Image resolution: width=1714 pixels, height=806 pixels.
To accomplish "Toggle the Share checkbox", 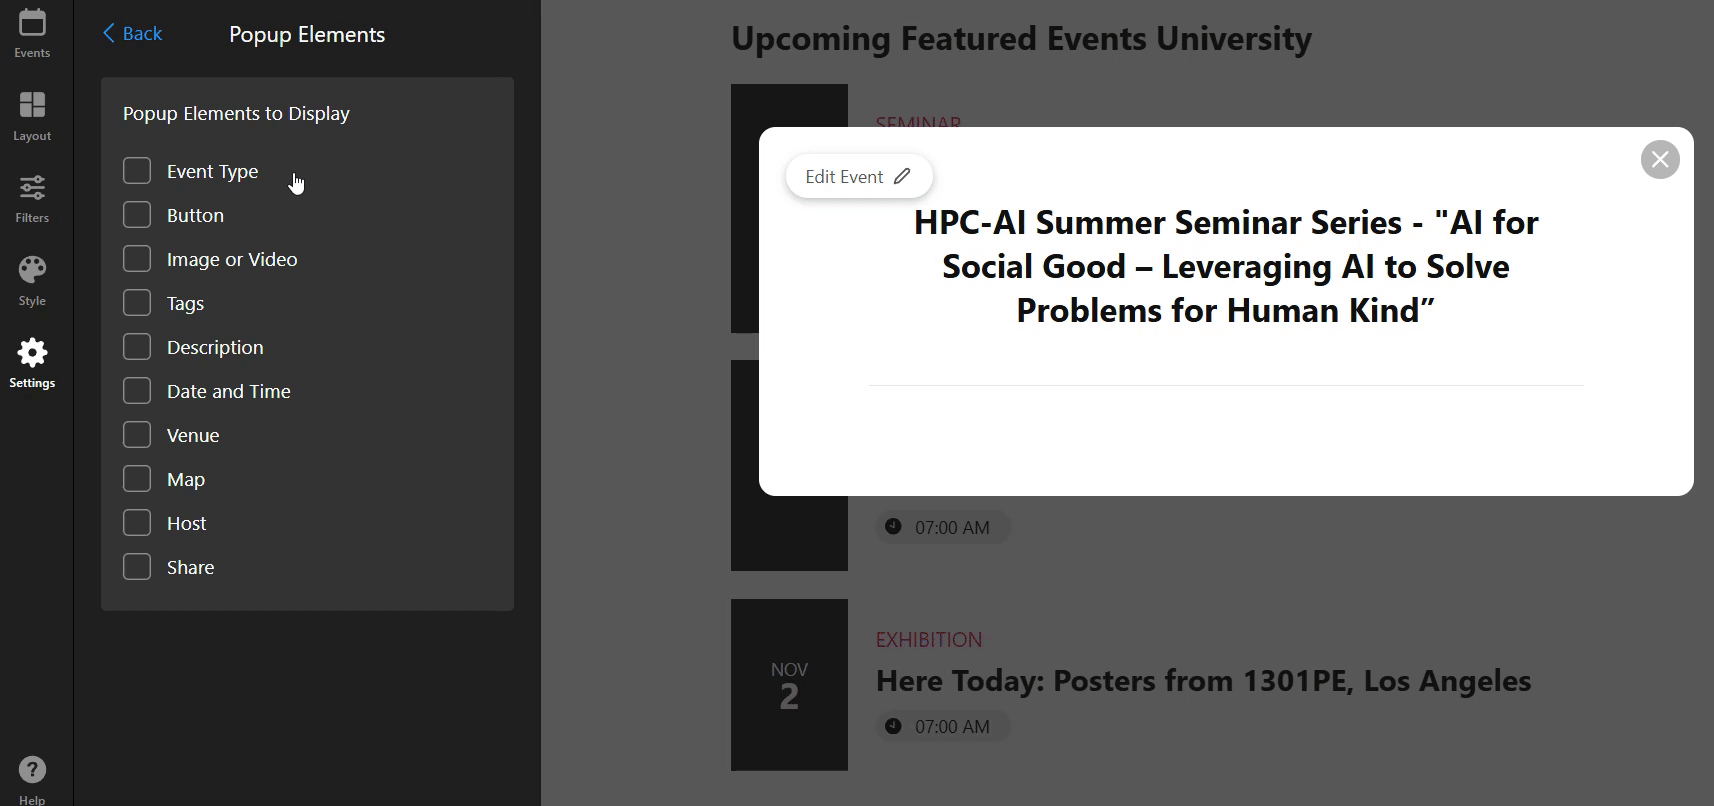I will tap(137, 567).
